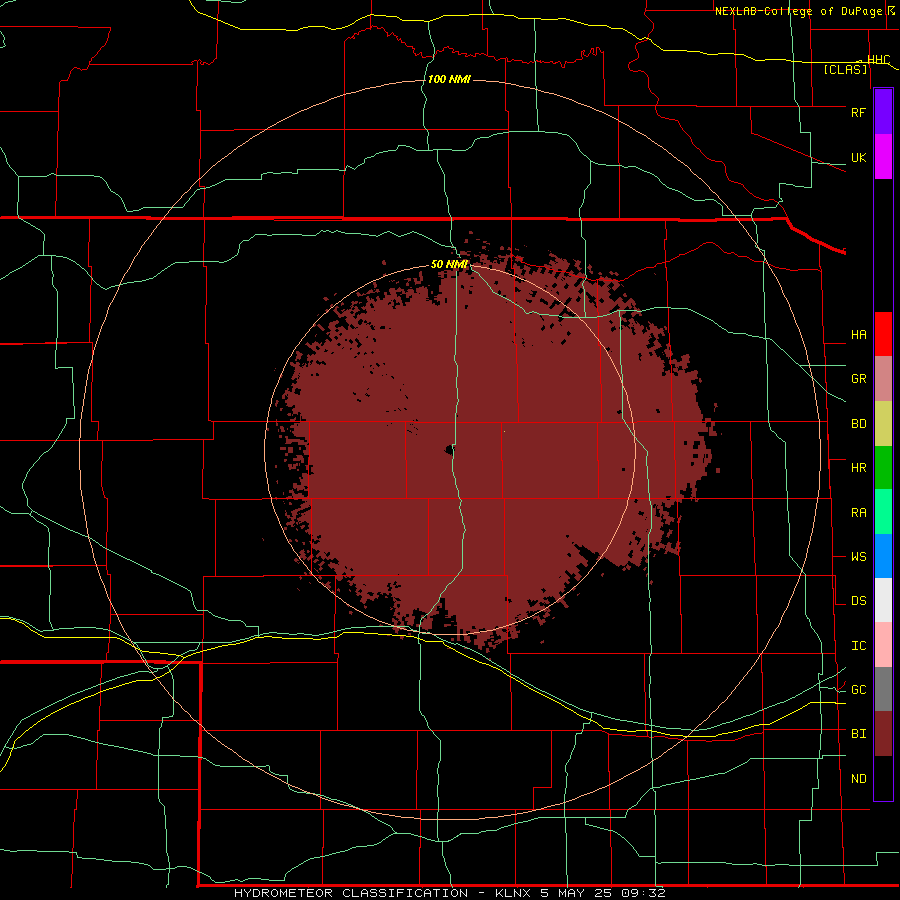Select the BI legend label

(x=858, y=734)
